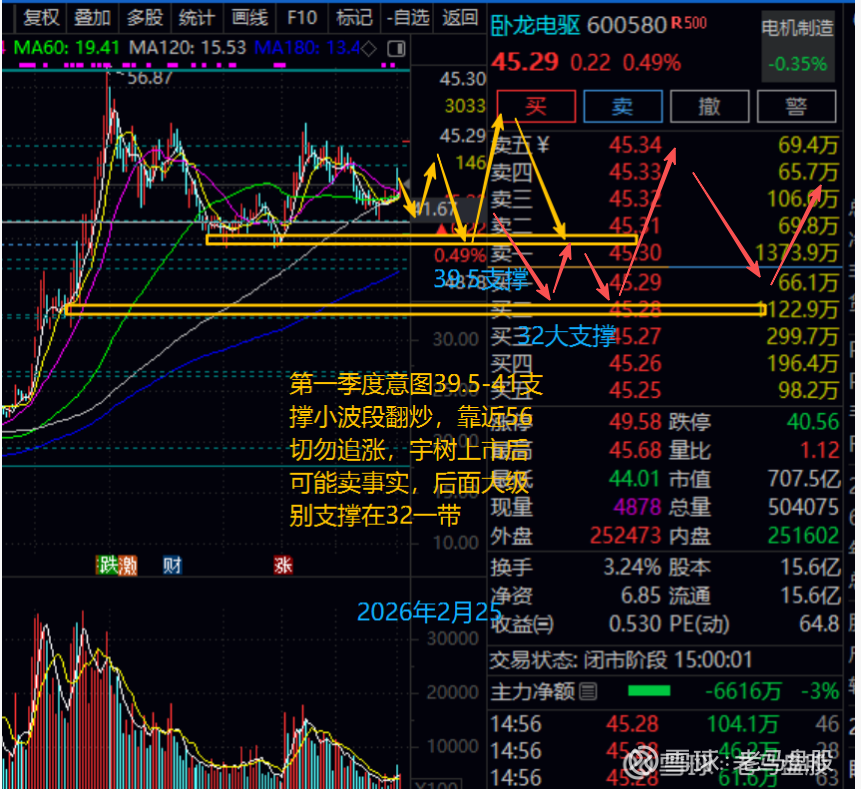Open the F10 company info page
The height and width of the screenshot is (789, 861).
tap(301, 18)
